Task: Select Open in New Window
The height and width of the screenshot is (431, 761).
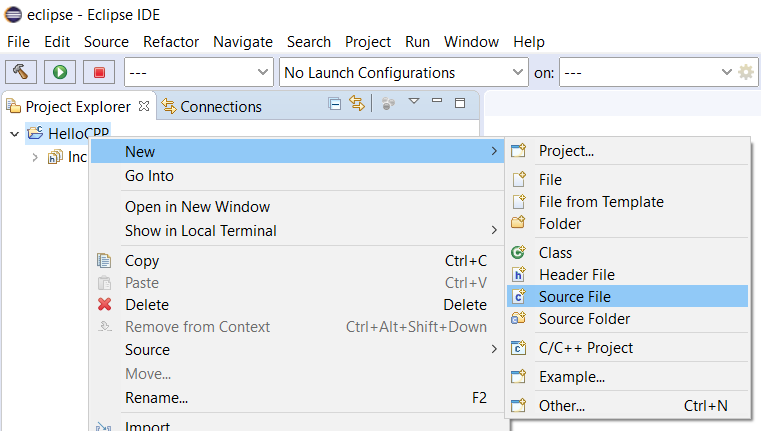Action: click(x=298, y=207)
